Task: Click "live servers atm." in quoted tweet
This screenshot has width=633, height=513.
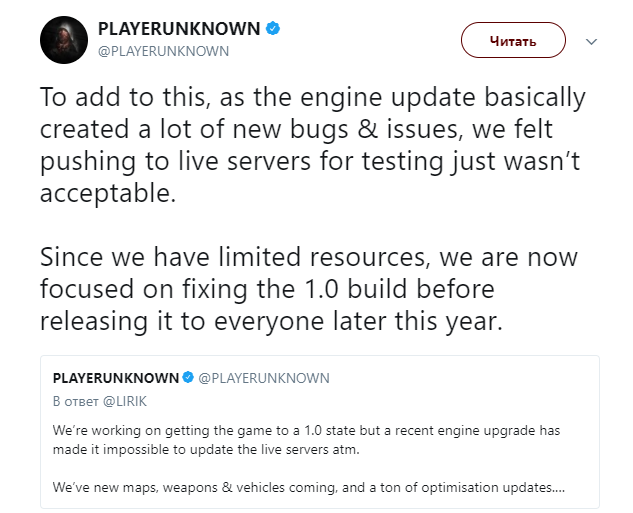Action: tap(310, 449)
